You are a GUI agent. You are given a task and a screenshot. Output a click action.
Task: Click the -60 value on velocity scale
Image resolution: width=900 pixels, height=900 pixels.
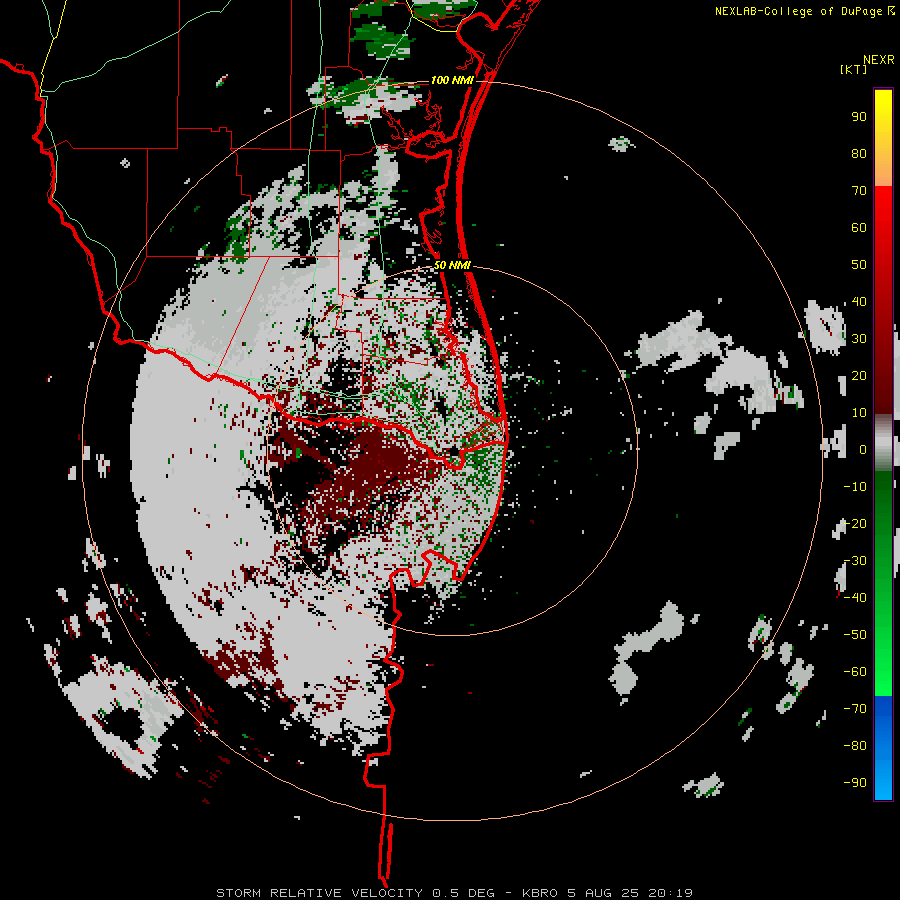[855, 672]
